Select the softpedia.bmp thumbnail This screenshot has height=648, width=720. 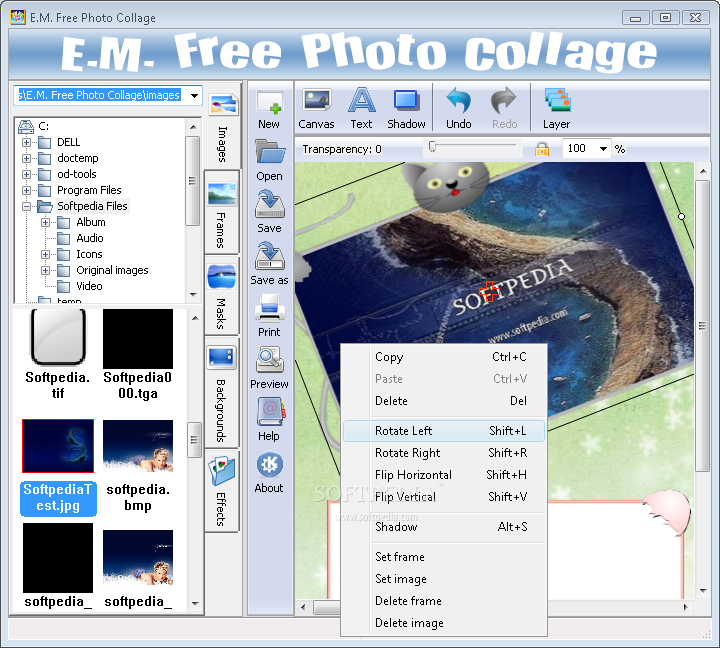point(138,446)
